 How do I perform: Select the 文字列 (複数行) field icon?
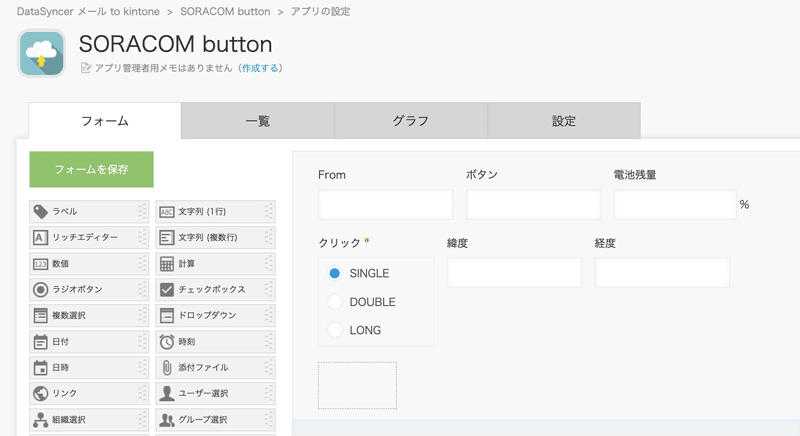pos(167,237)
